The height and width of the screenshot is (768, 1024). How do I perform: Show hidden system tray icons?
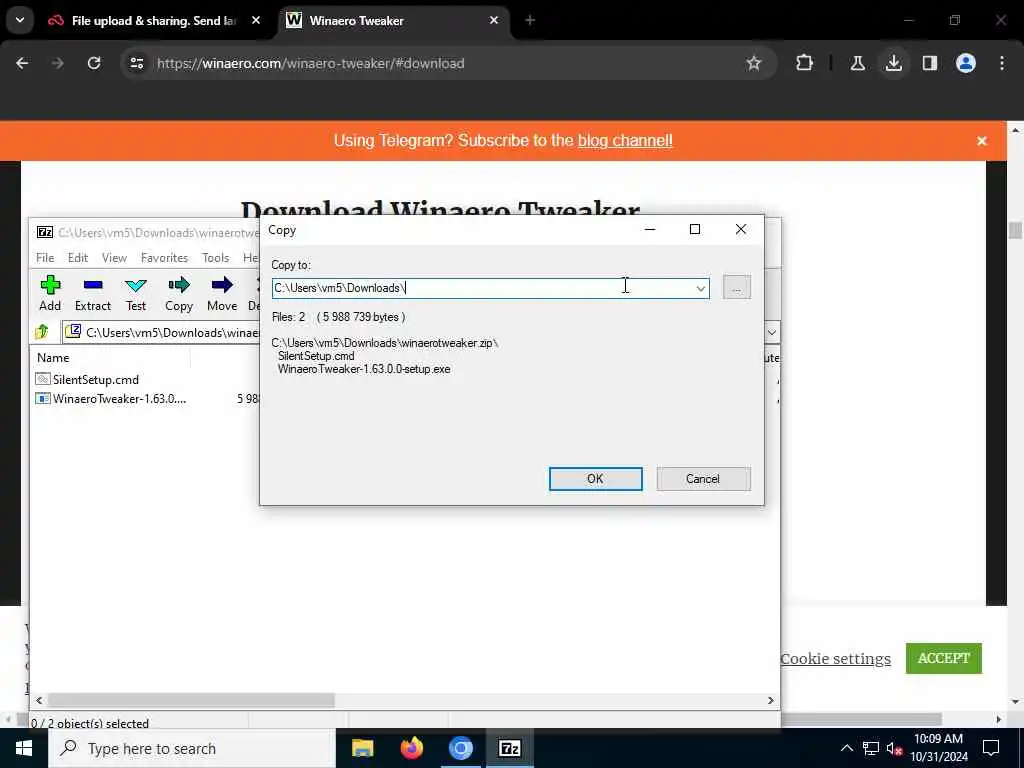pyautogui.click(x=846, y=748)
